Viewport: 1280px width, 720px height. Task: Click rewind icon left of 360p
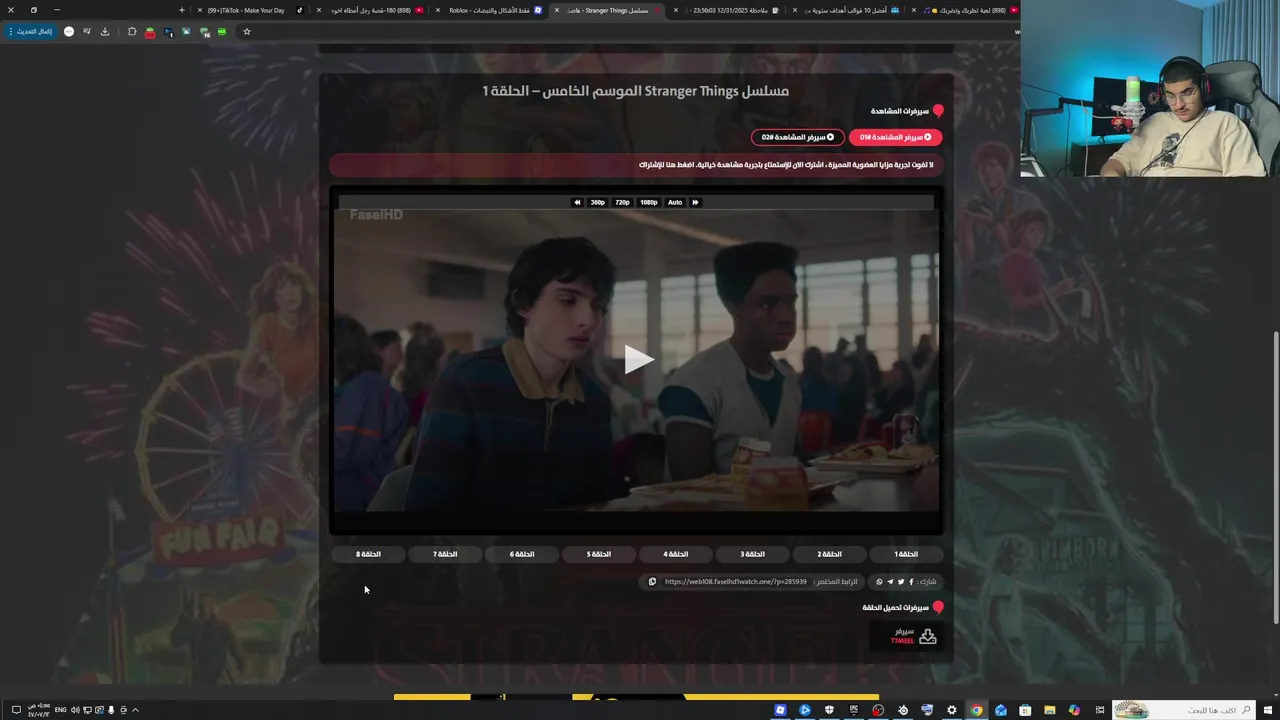(x=577, y=202)
